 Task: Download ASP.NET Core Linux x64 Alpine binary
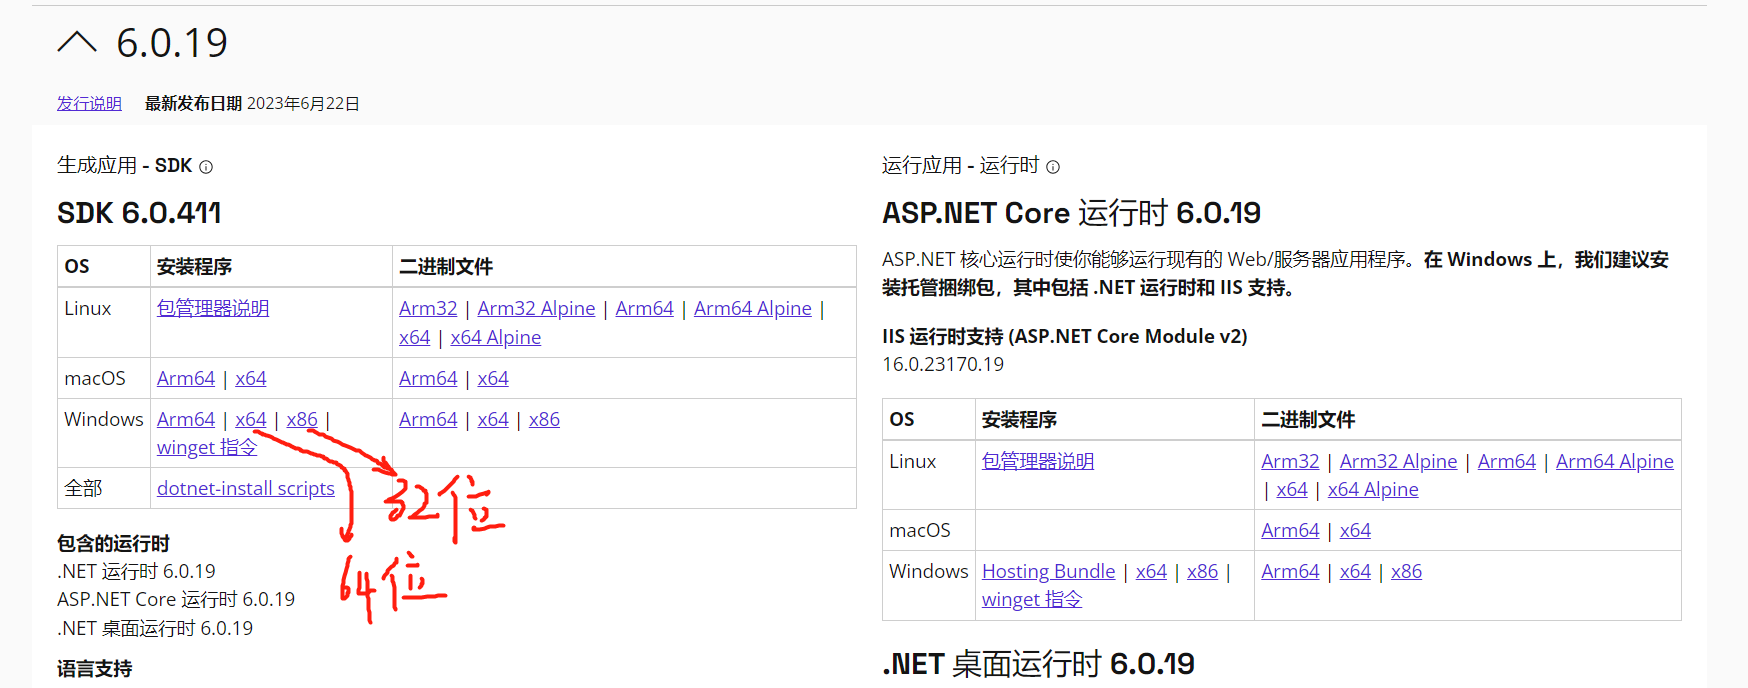tap(1373, 489)
